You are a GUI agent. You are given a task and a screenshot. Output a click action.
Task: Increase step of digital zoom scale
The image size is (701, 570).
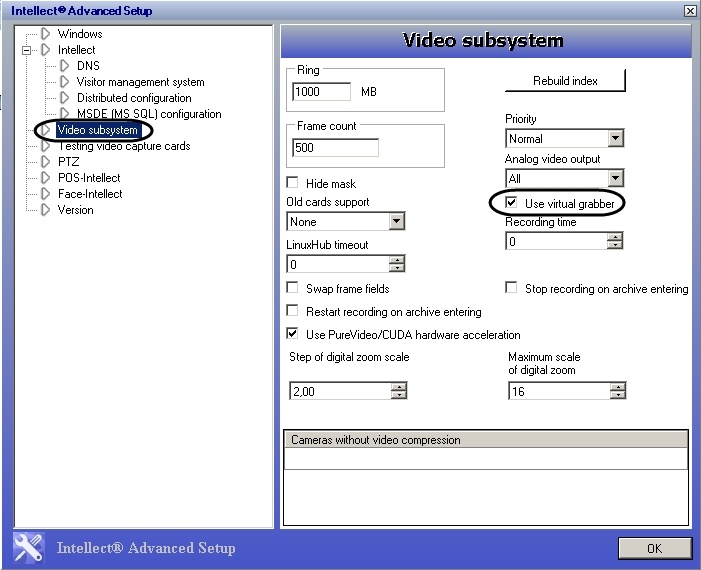[x=399, y=387]
